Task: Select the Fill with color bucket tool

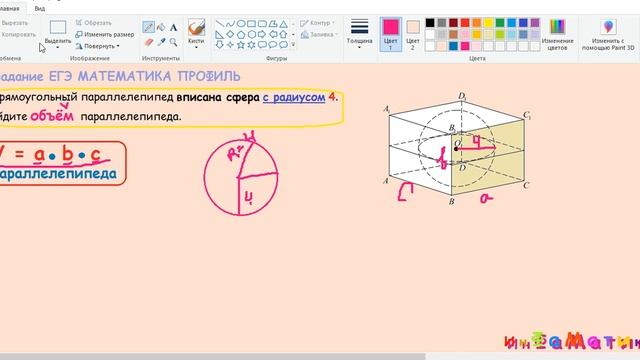Action: (x=161, y=27)
